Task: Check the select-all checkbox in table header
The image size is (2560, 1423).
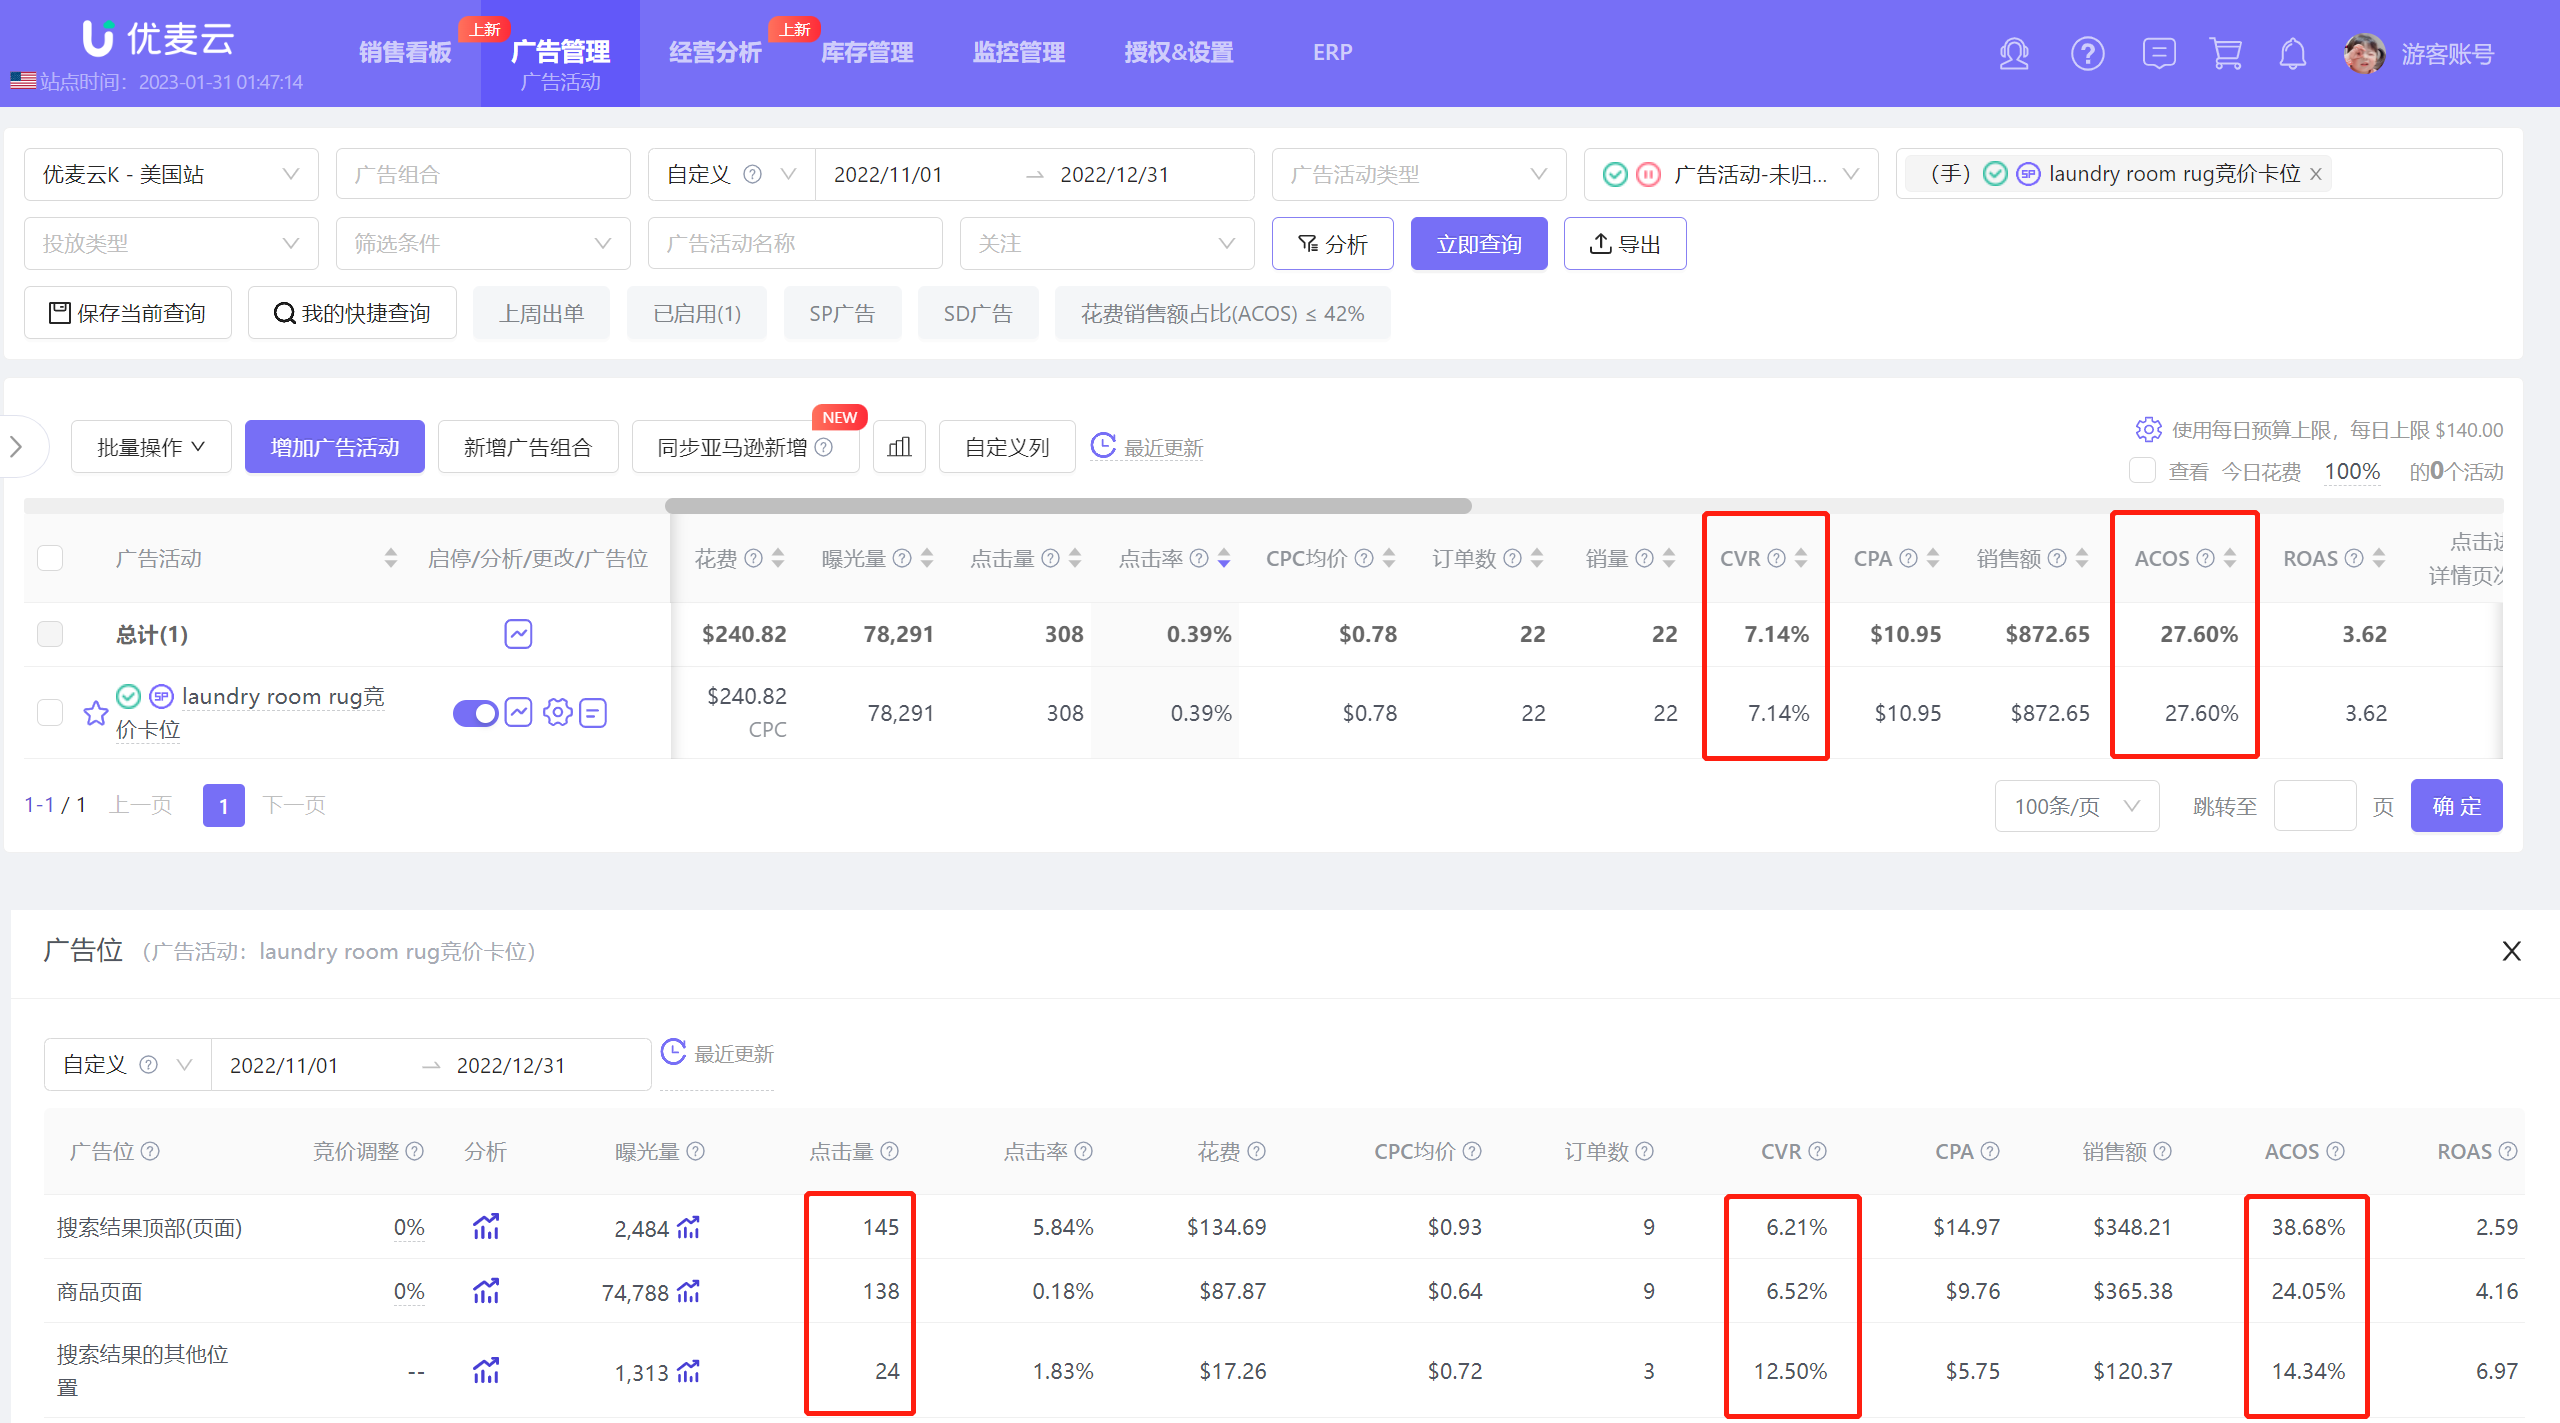Action: coord(49,557)
